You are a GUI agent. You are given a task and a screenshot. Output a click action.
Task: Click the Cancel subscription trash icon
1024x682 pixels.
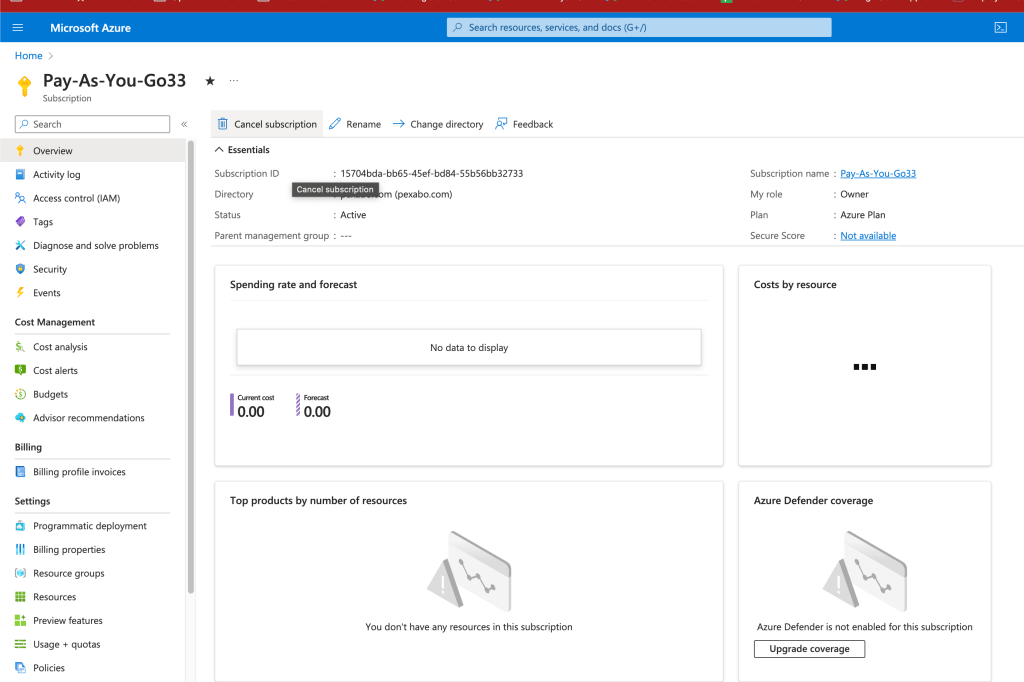pyautogui.click(x=223, y=123)
